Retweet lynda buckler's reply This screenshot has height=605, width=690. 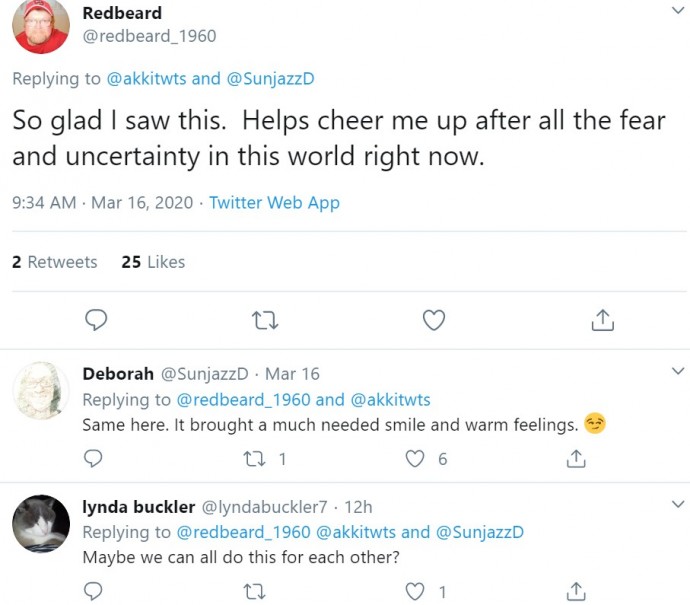[255, 592]
